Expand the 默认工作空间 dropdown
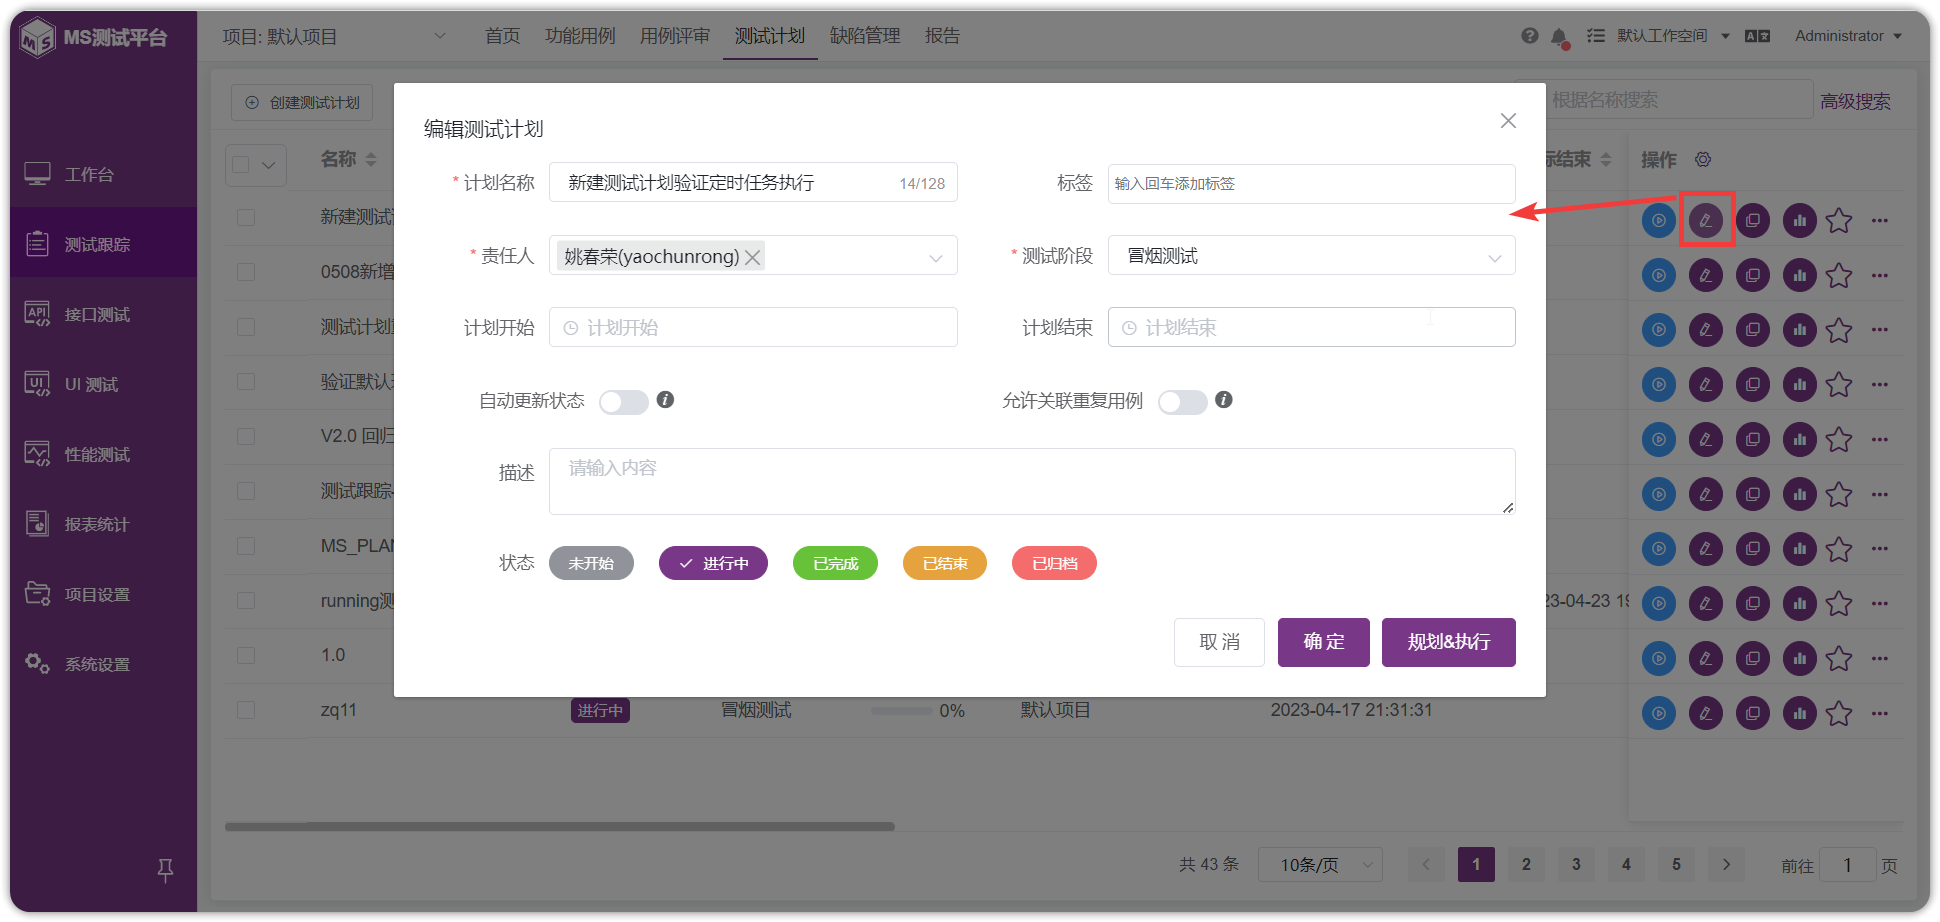1940x922 pixels. (x=1673, y=36)
